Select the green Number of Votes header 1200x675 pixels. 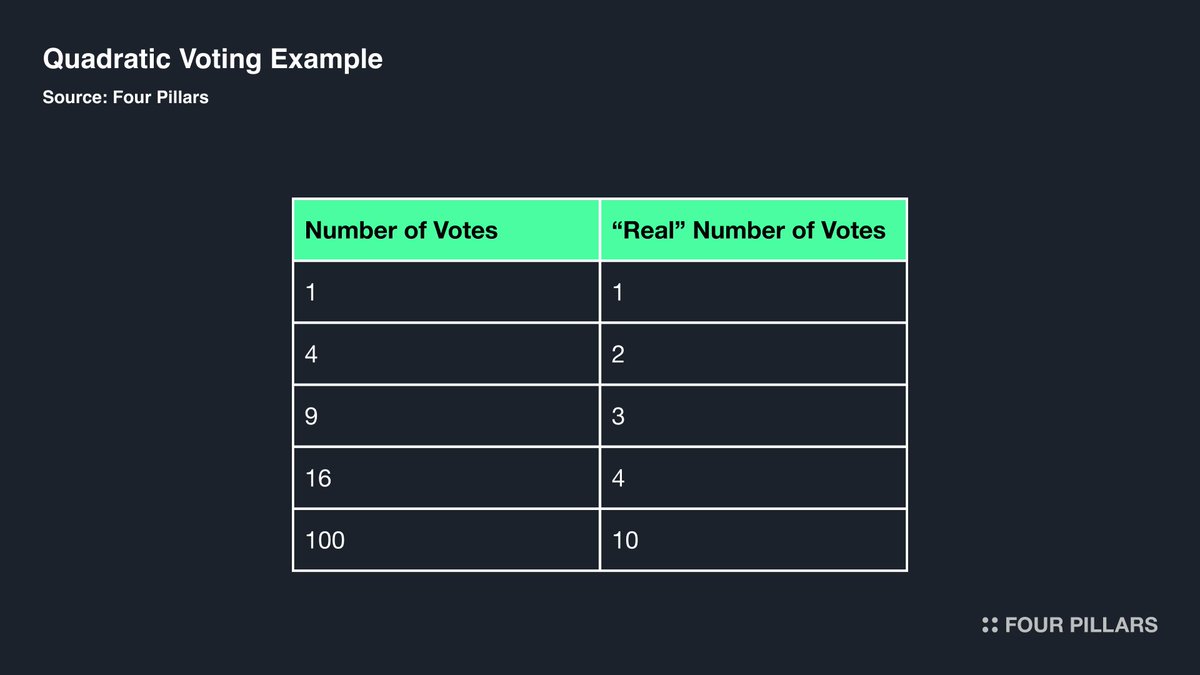click(446, 230)
